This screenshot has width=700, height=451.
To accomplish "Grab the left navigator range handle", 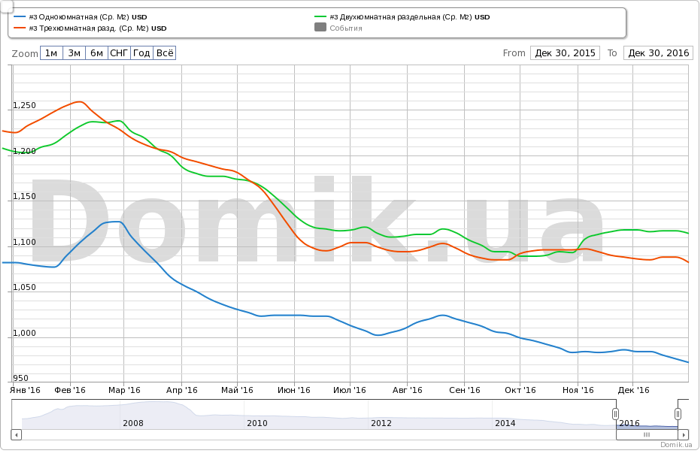I will coord(615,414).
